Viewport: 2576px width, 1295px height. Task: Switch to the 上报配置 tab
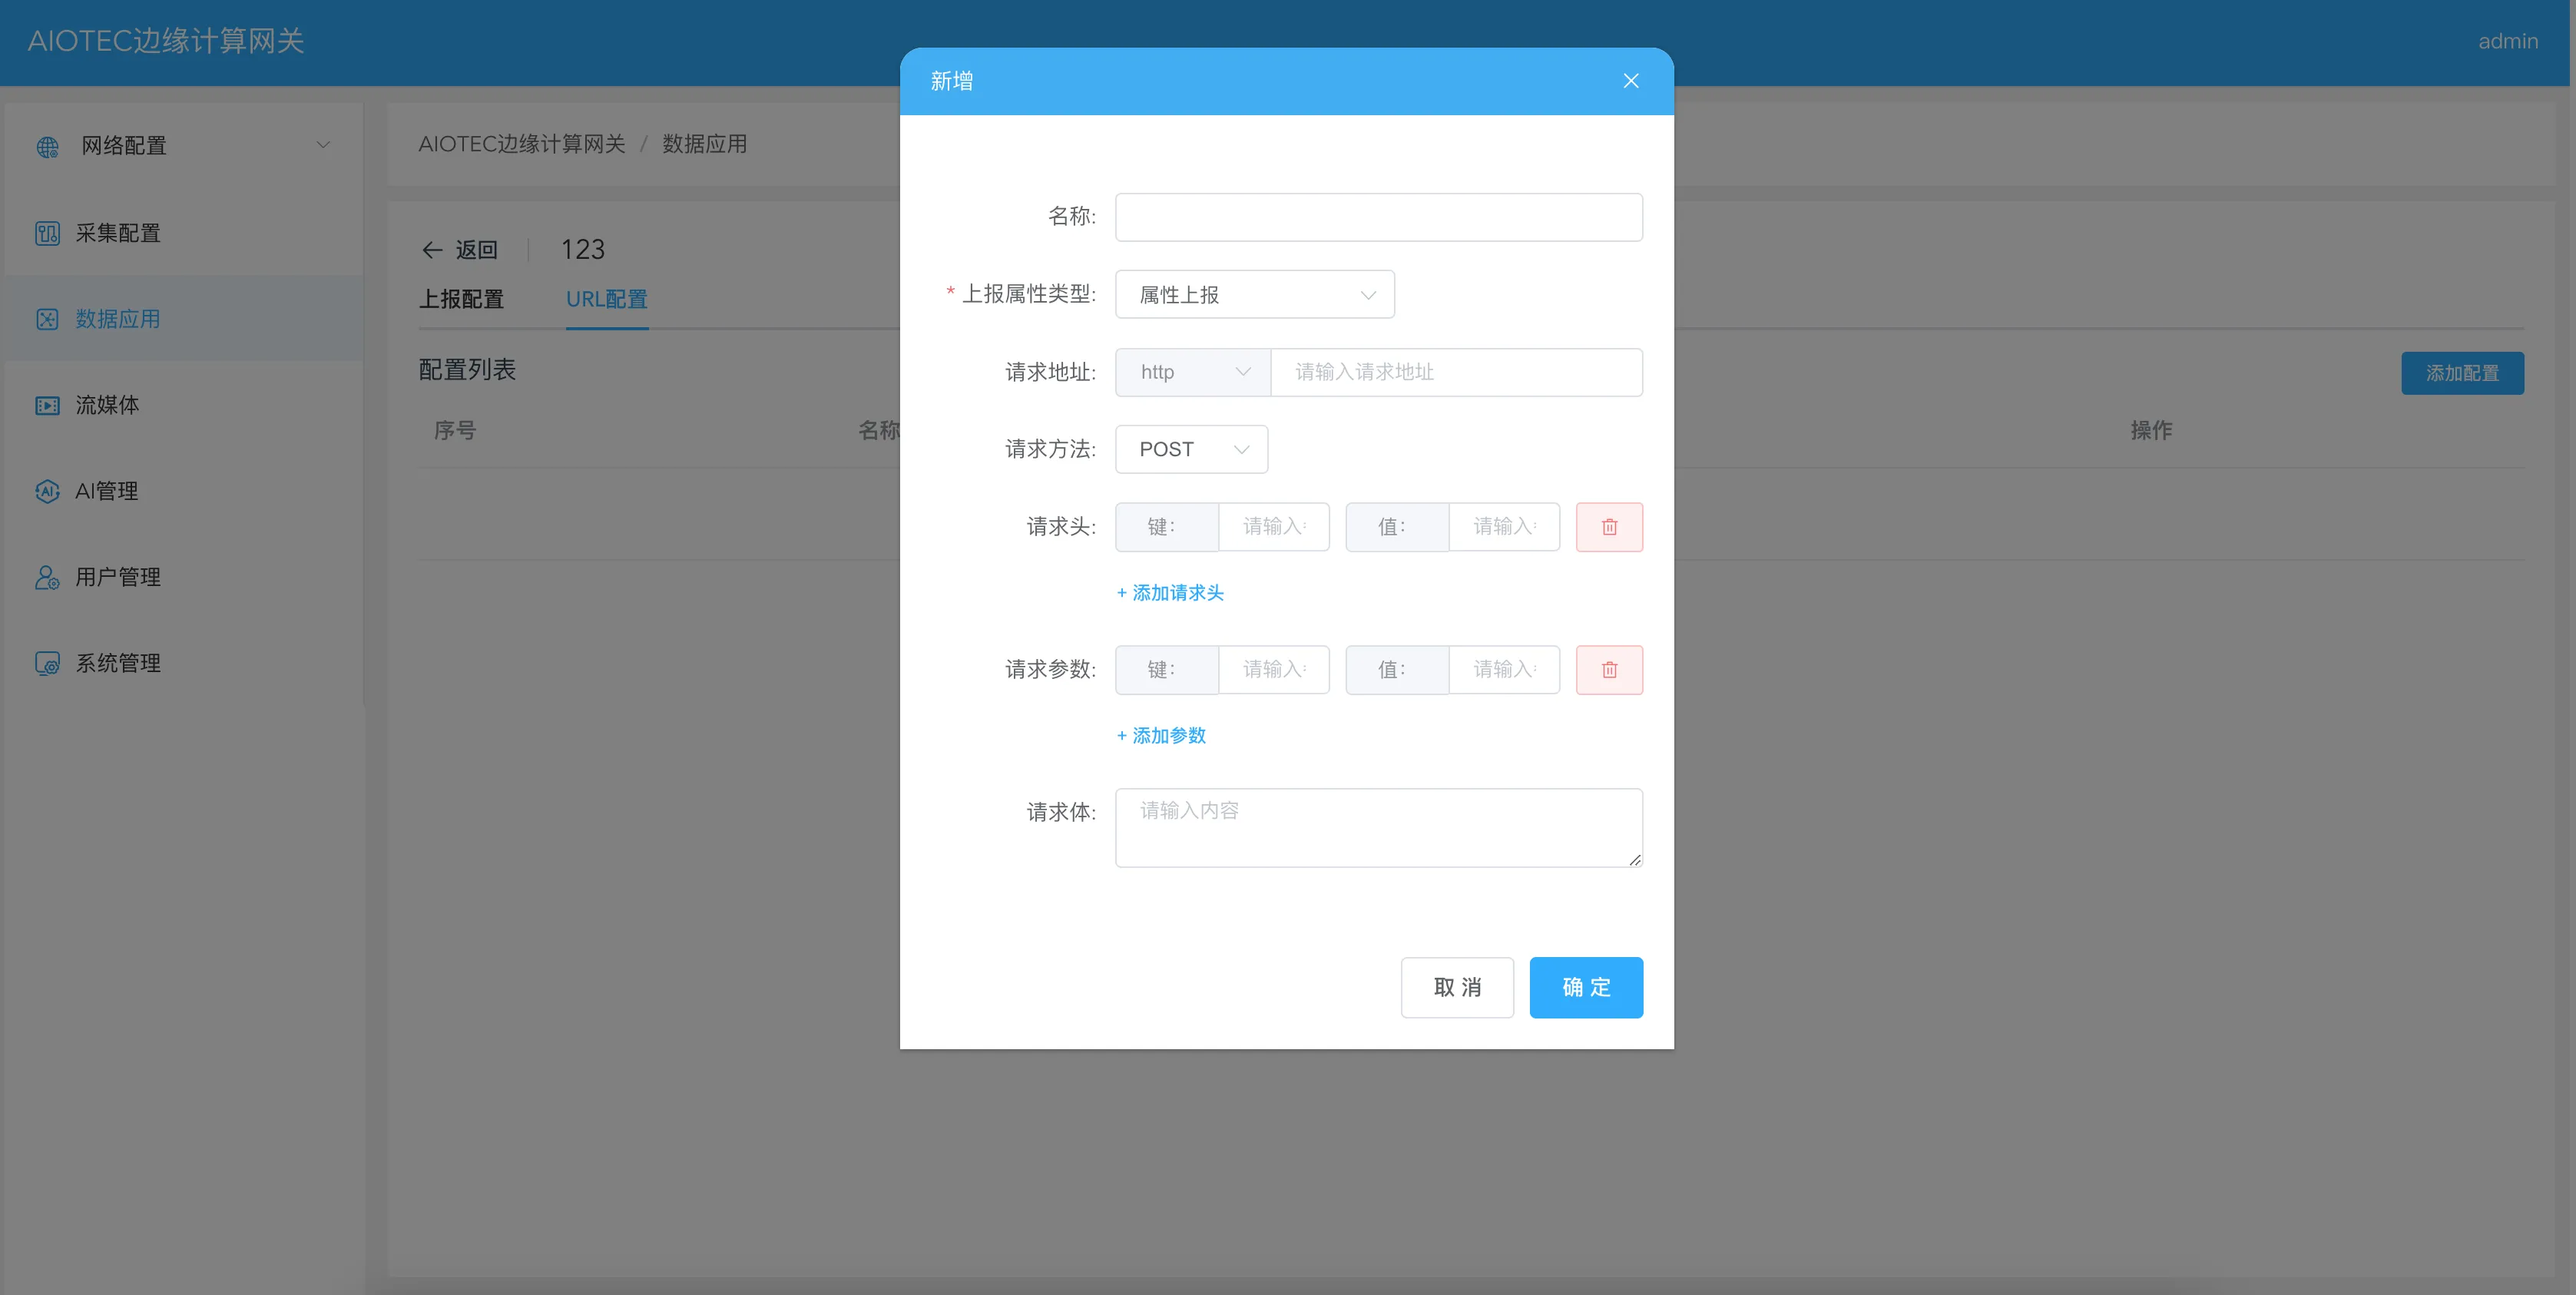[x=461, y=299]
